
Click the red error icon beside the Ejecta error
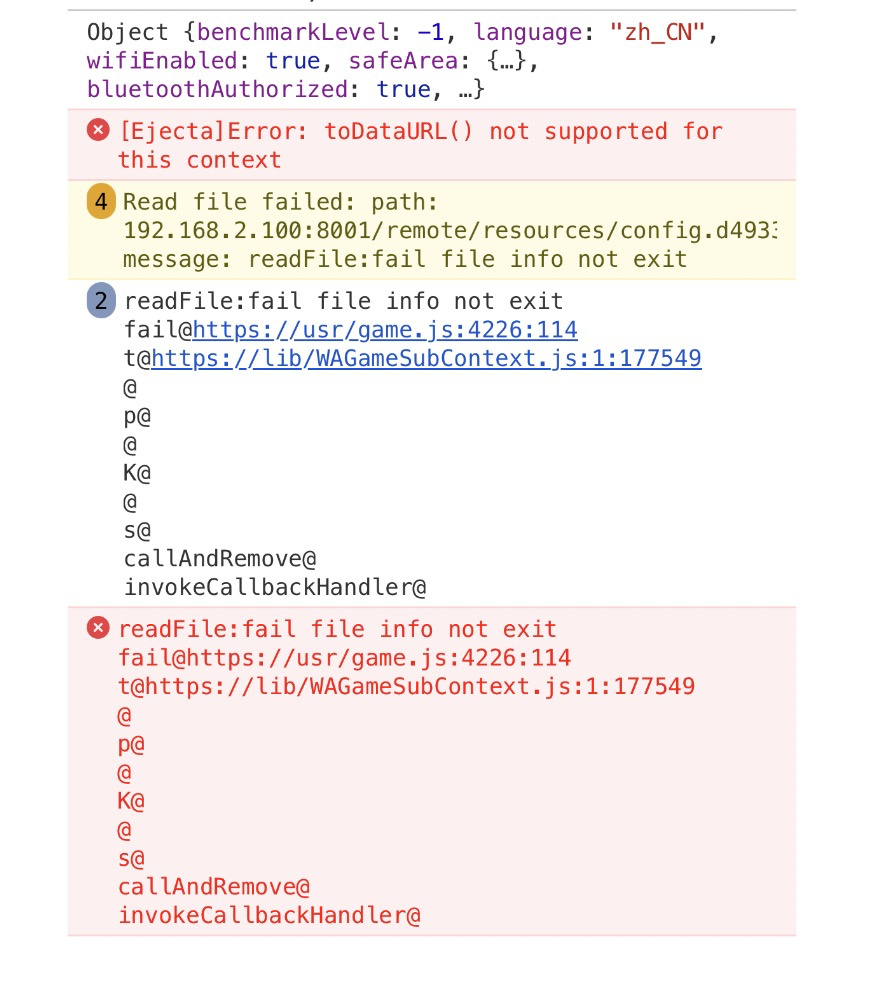pyautogui.click(x=98, y=130)
